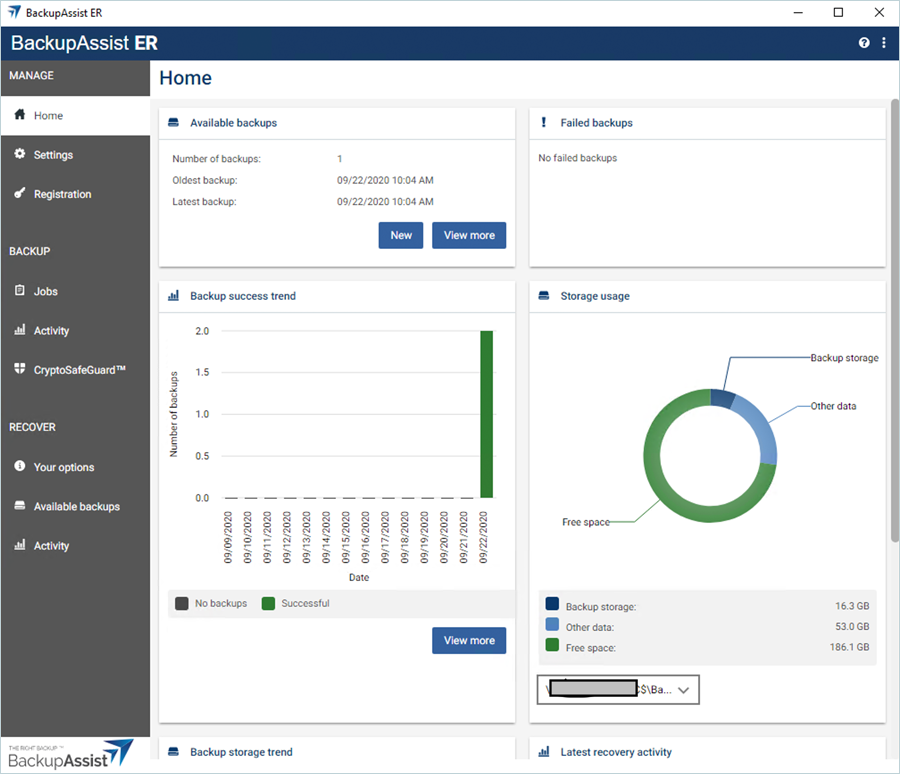The height and width of the screenshot is (774, 900).
Task: Click the Home house icon in sidebar
Action: (19, 115)
